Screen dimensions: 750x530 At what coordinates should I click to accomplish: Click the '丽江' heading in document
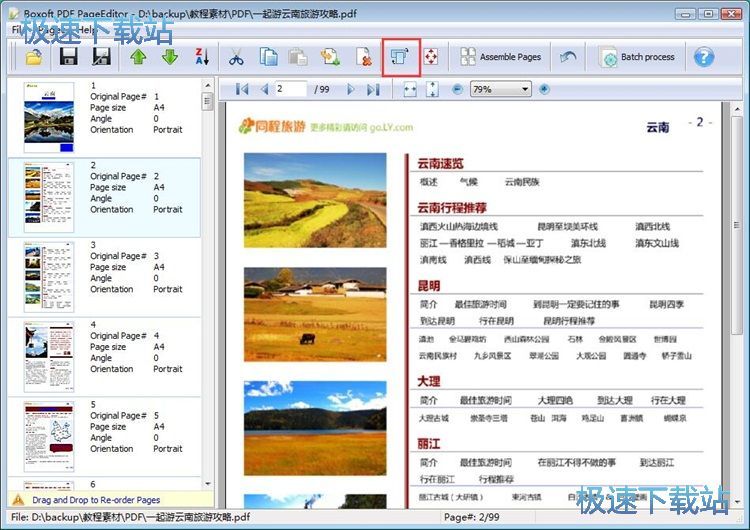tap(429, 444)
